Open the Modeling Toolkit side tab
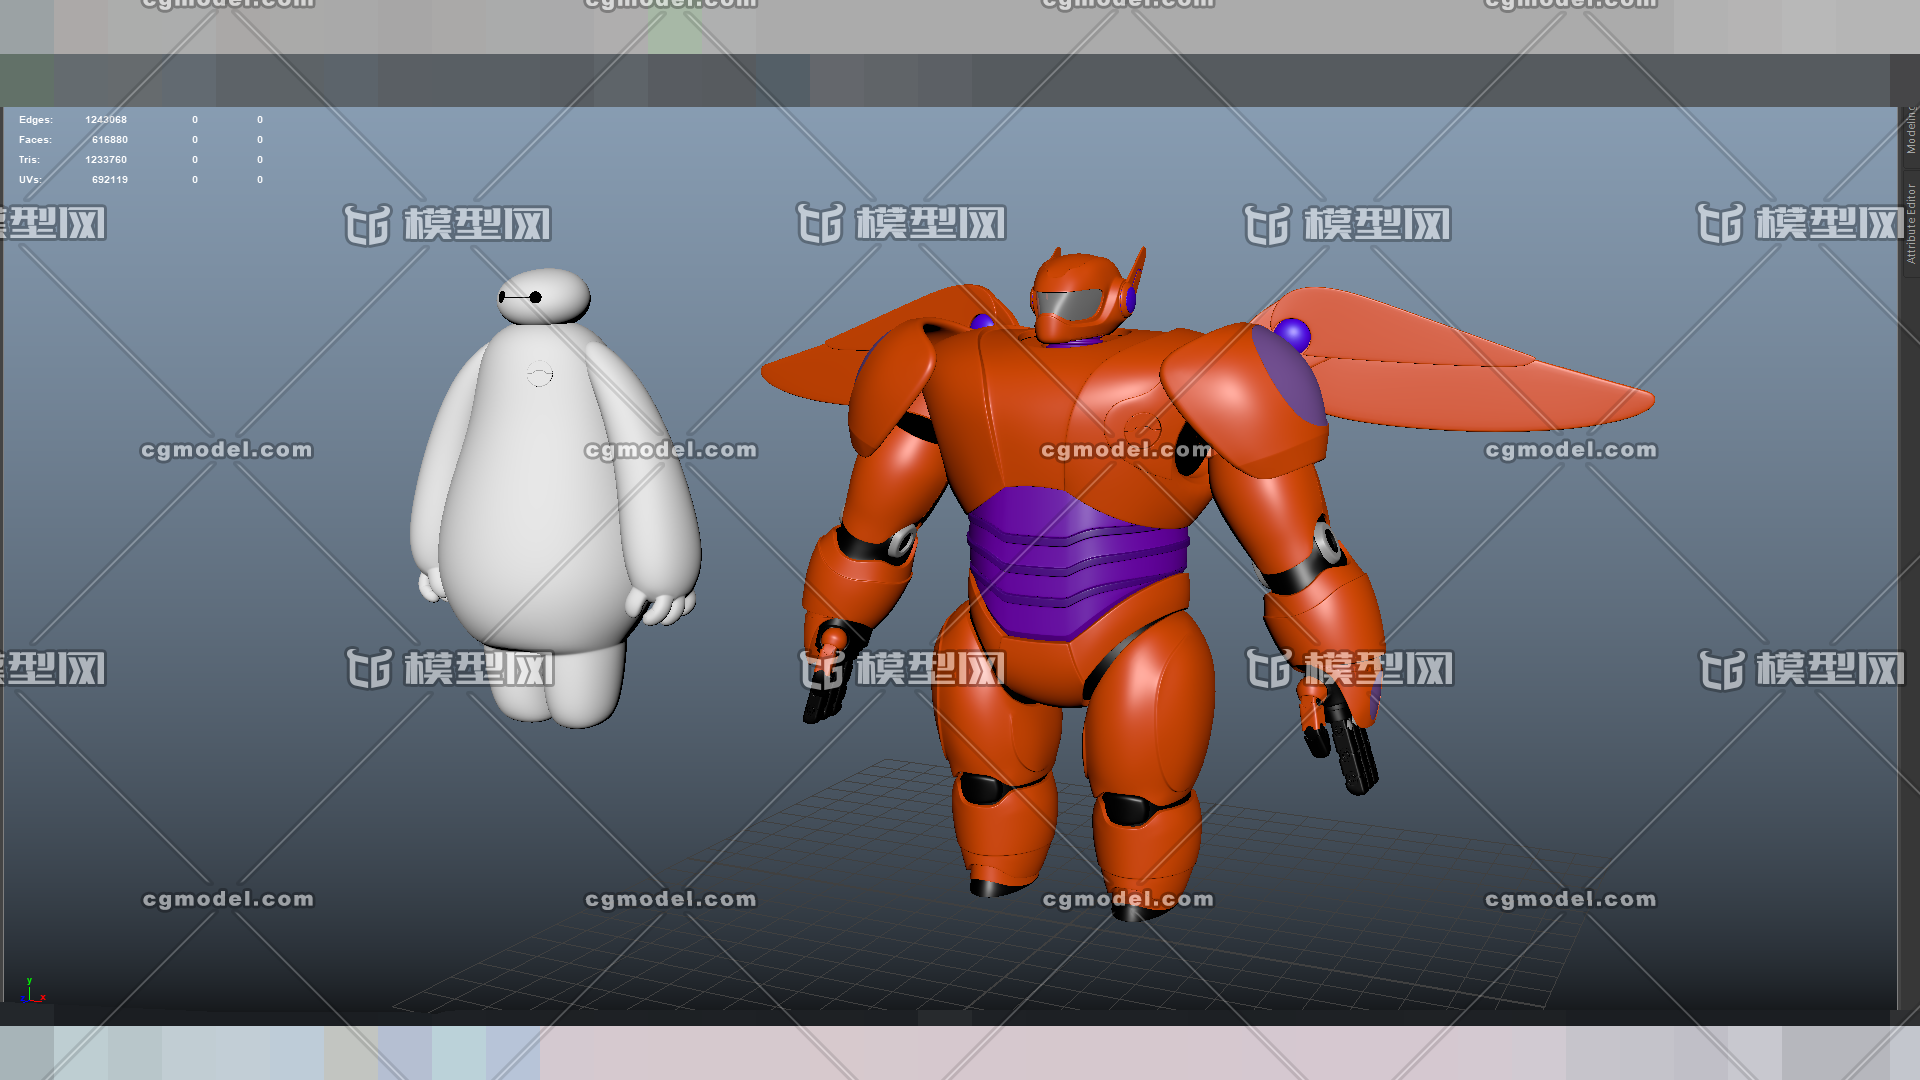Screen dimensions: 1920x1080 pos(1910,130)
